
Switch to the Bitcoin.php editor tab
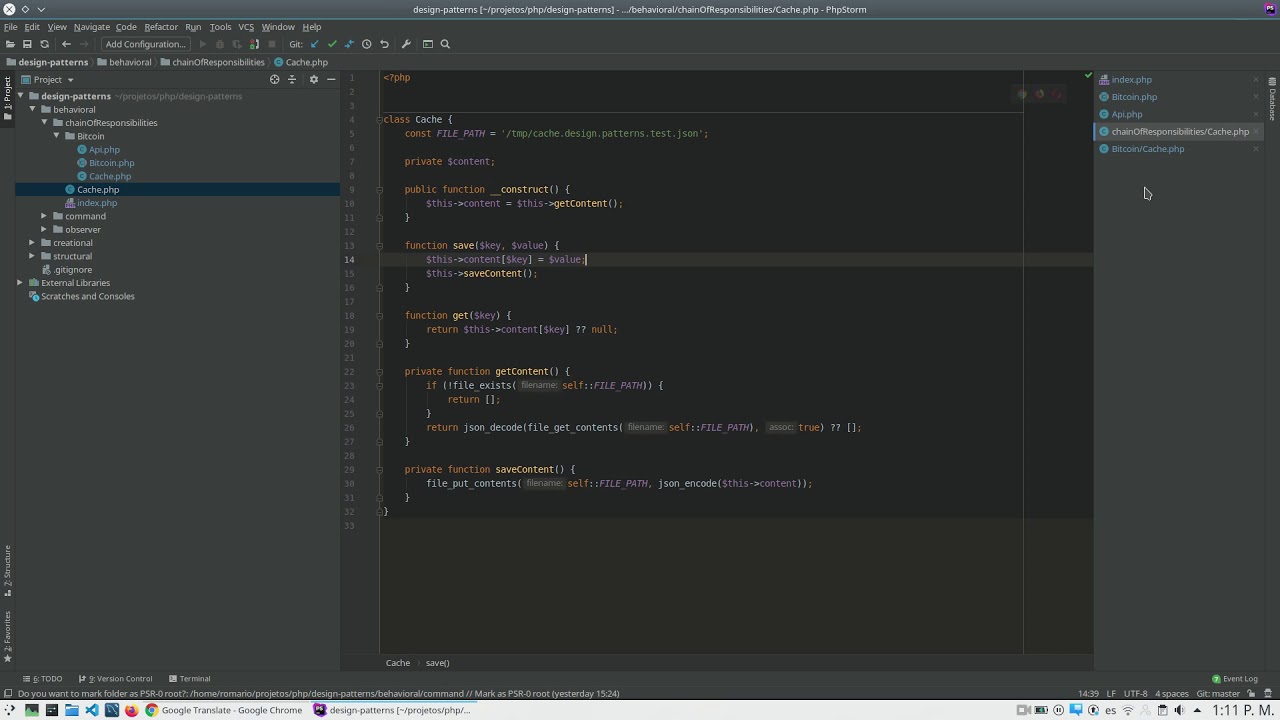pyautogui.click(x=1134, y=97)
